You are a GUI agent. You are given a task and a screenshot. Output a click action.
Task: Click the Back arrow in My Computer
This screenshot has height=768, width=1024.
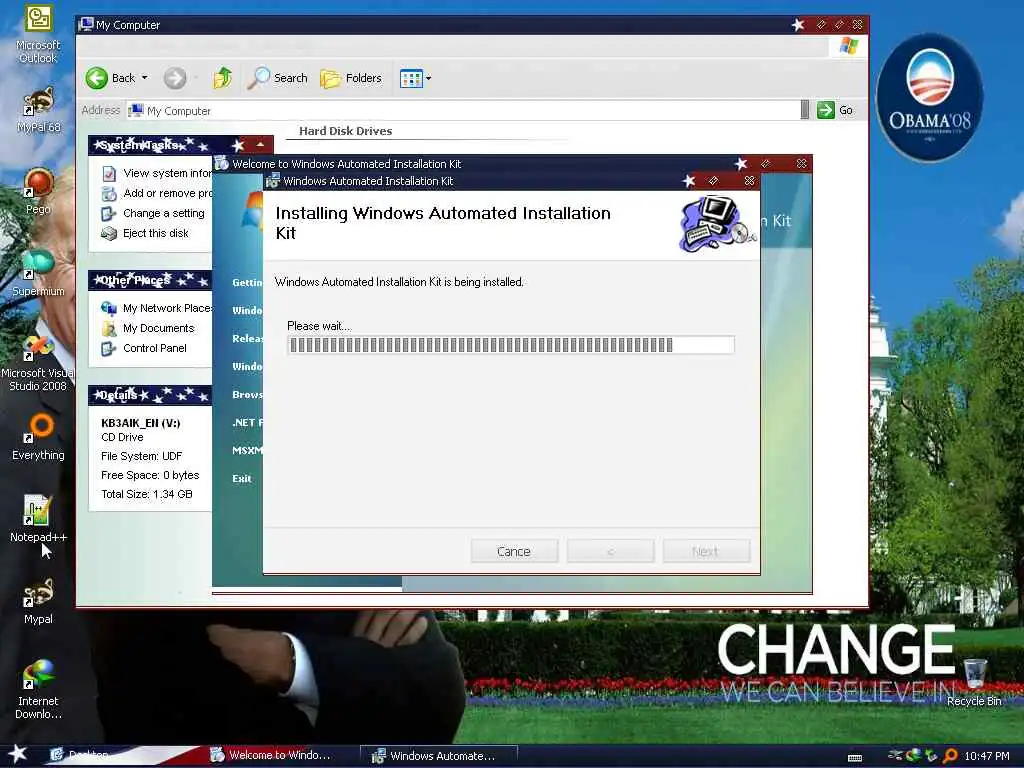pos(110,78)
